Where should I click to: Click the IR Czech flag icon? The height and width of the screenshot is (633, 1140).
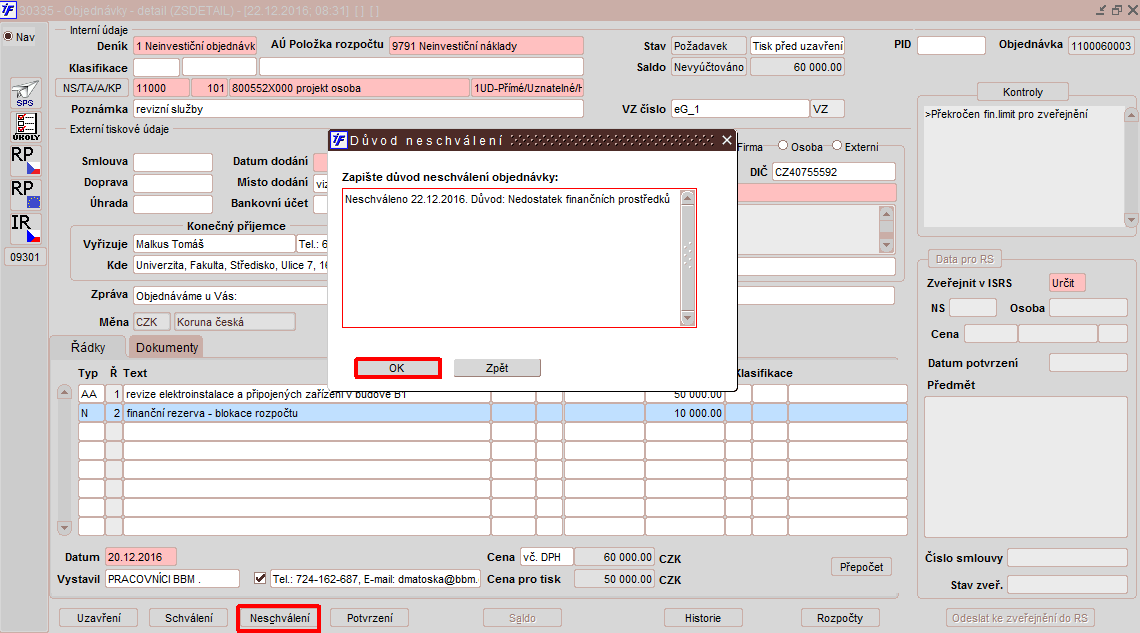point(25,228)
